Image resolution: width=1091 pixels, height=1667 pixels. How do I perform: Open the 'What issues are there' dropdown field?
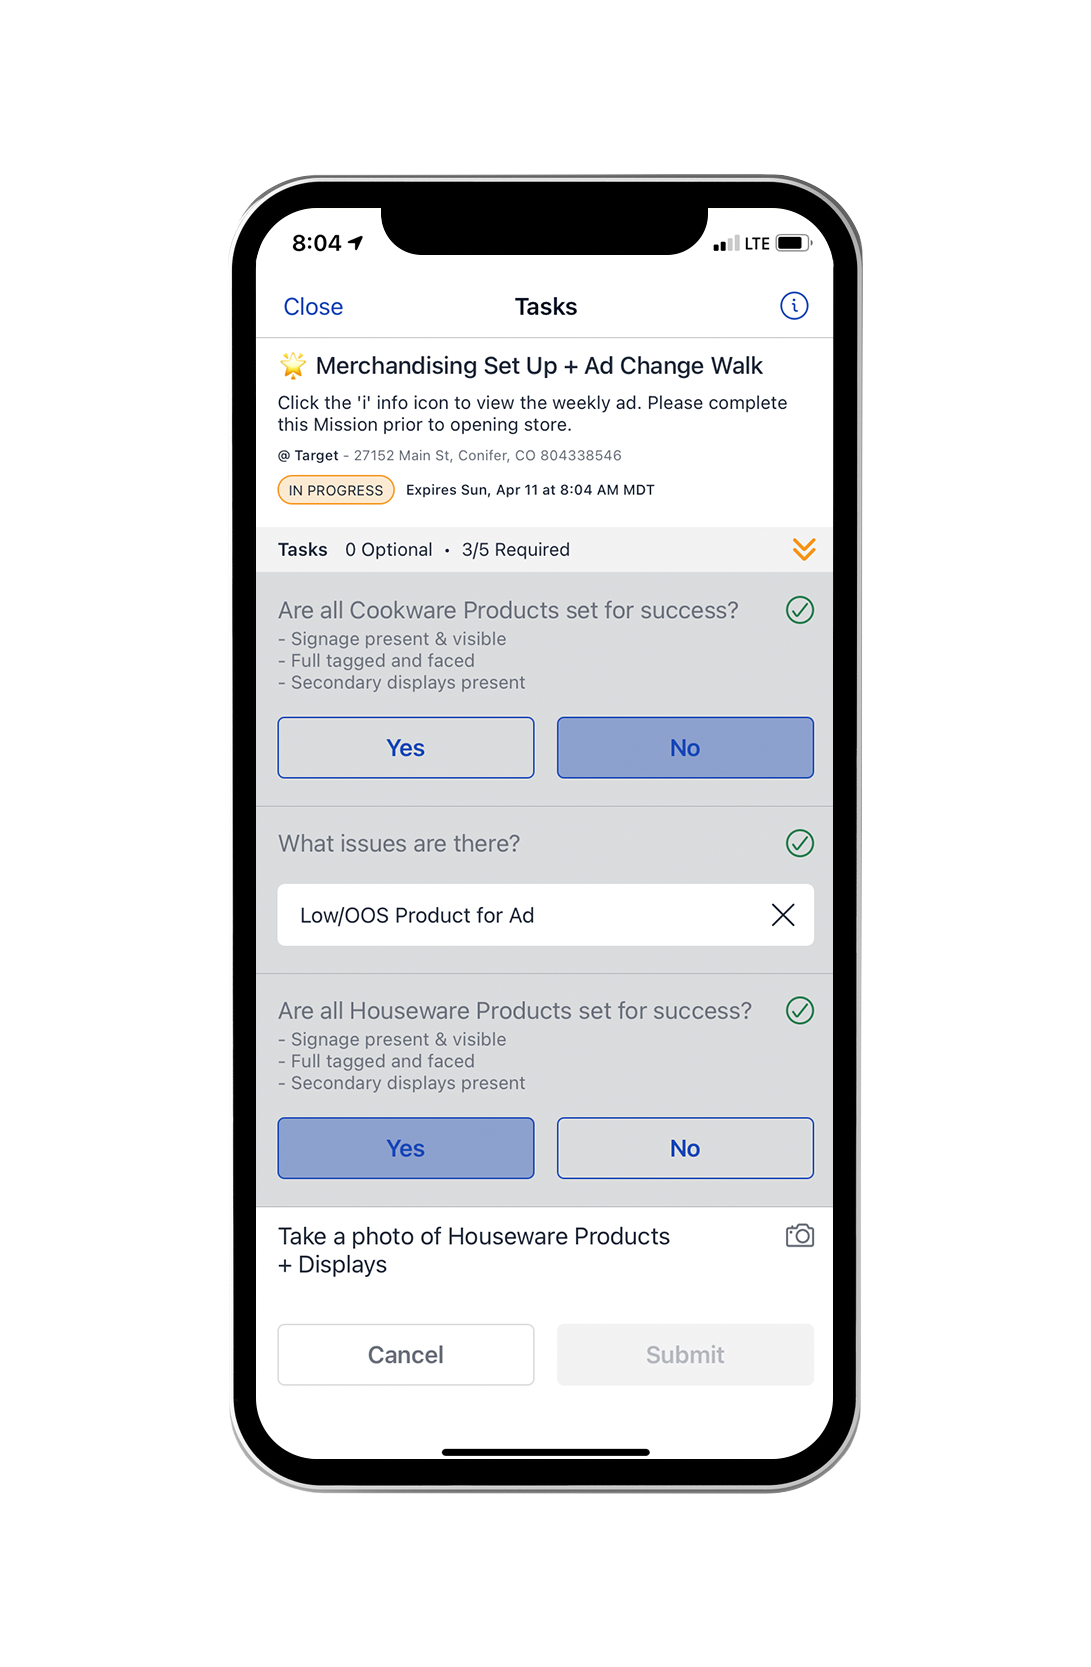[x=520, y=915]
